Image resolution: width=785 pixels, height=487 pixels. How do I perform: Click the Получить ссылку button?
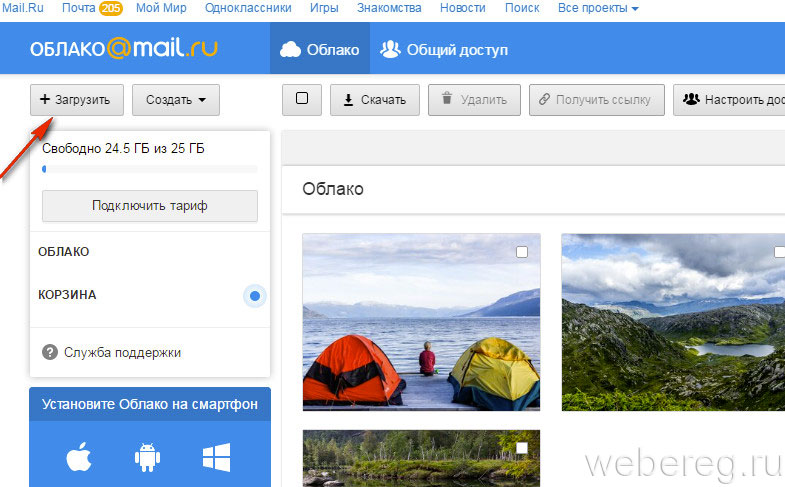(x=597, y=100)
